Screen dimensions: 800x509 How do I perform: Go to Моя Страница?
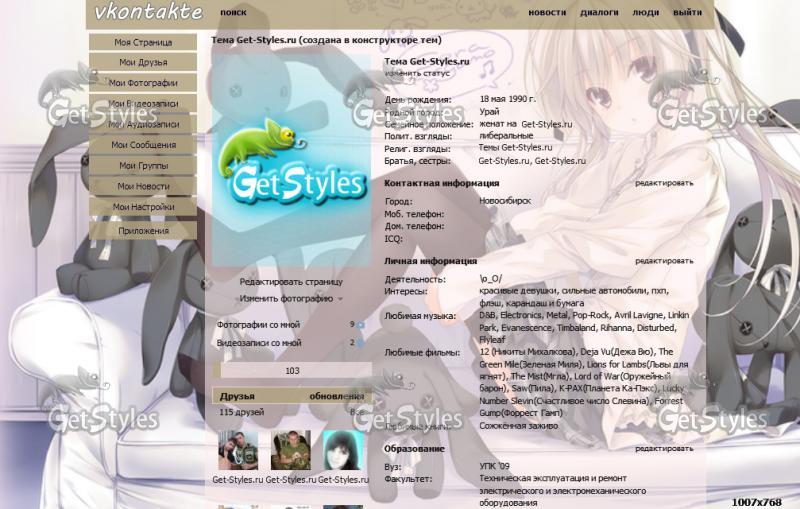(143, 42)
